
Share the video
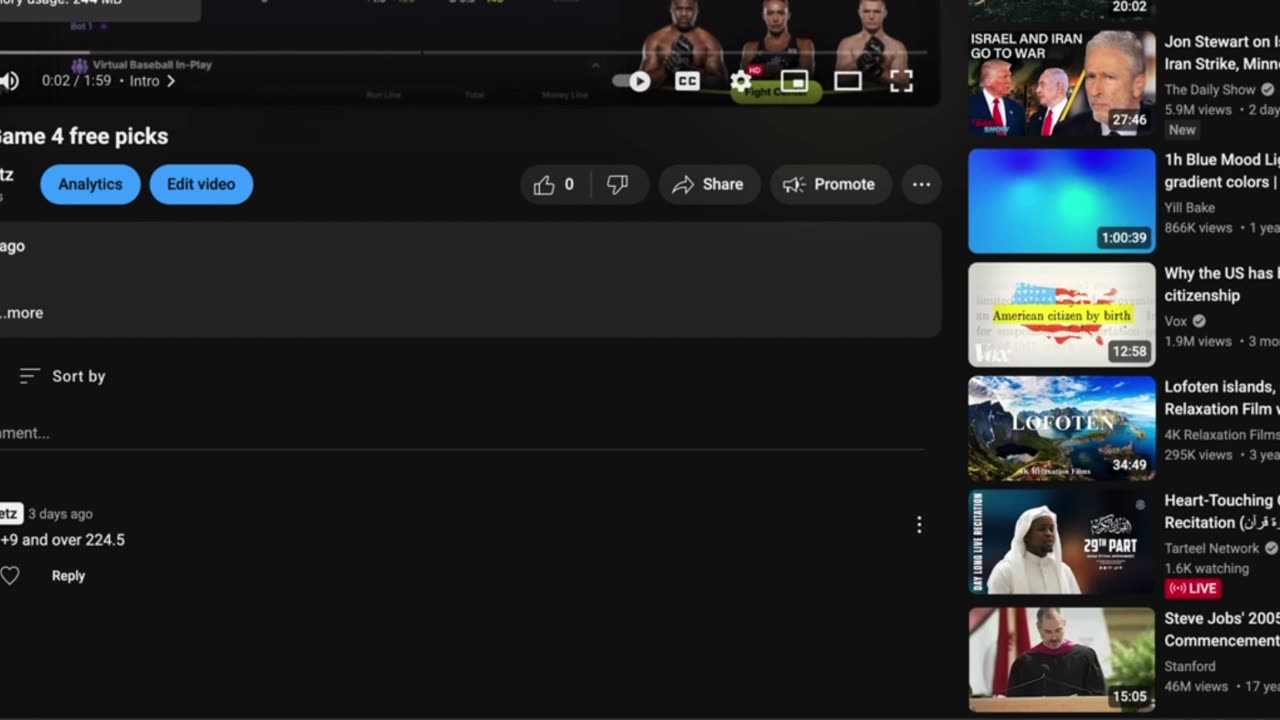[x=708, y=184]
